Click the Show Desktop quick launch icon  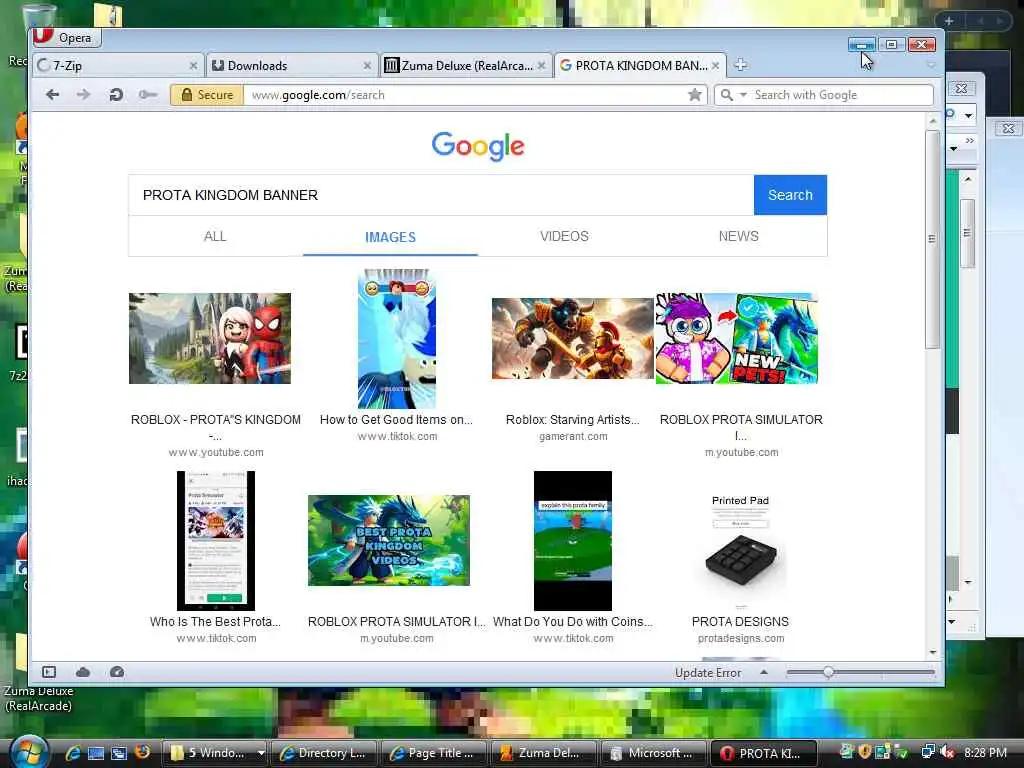(96, 753)
